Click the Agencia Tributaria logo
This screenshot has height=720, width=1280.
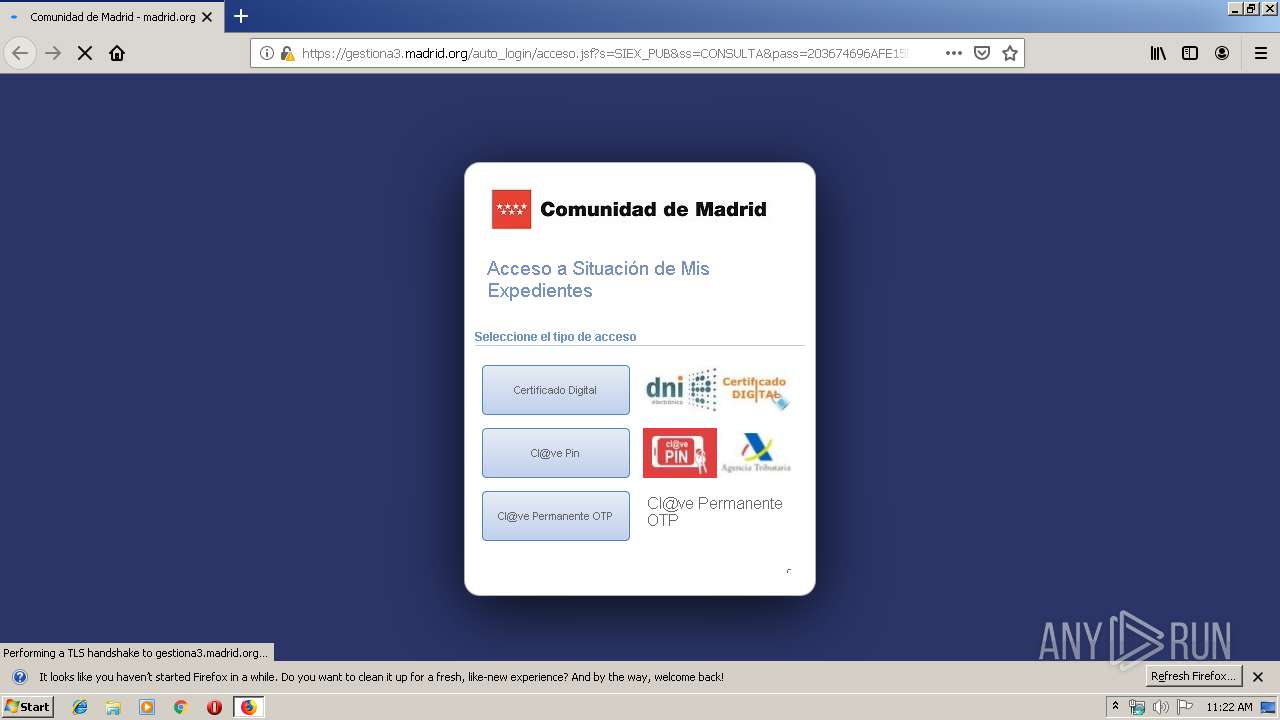(756, 453)
